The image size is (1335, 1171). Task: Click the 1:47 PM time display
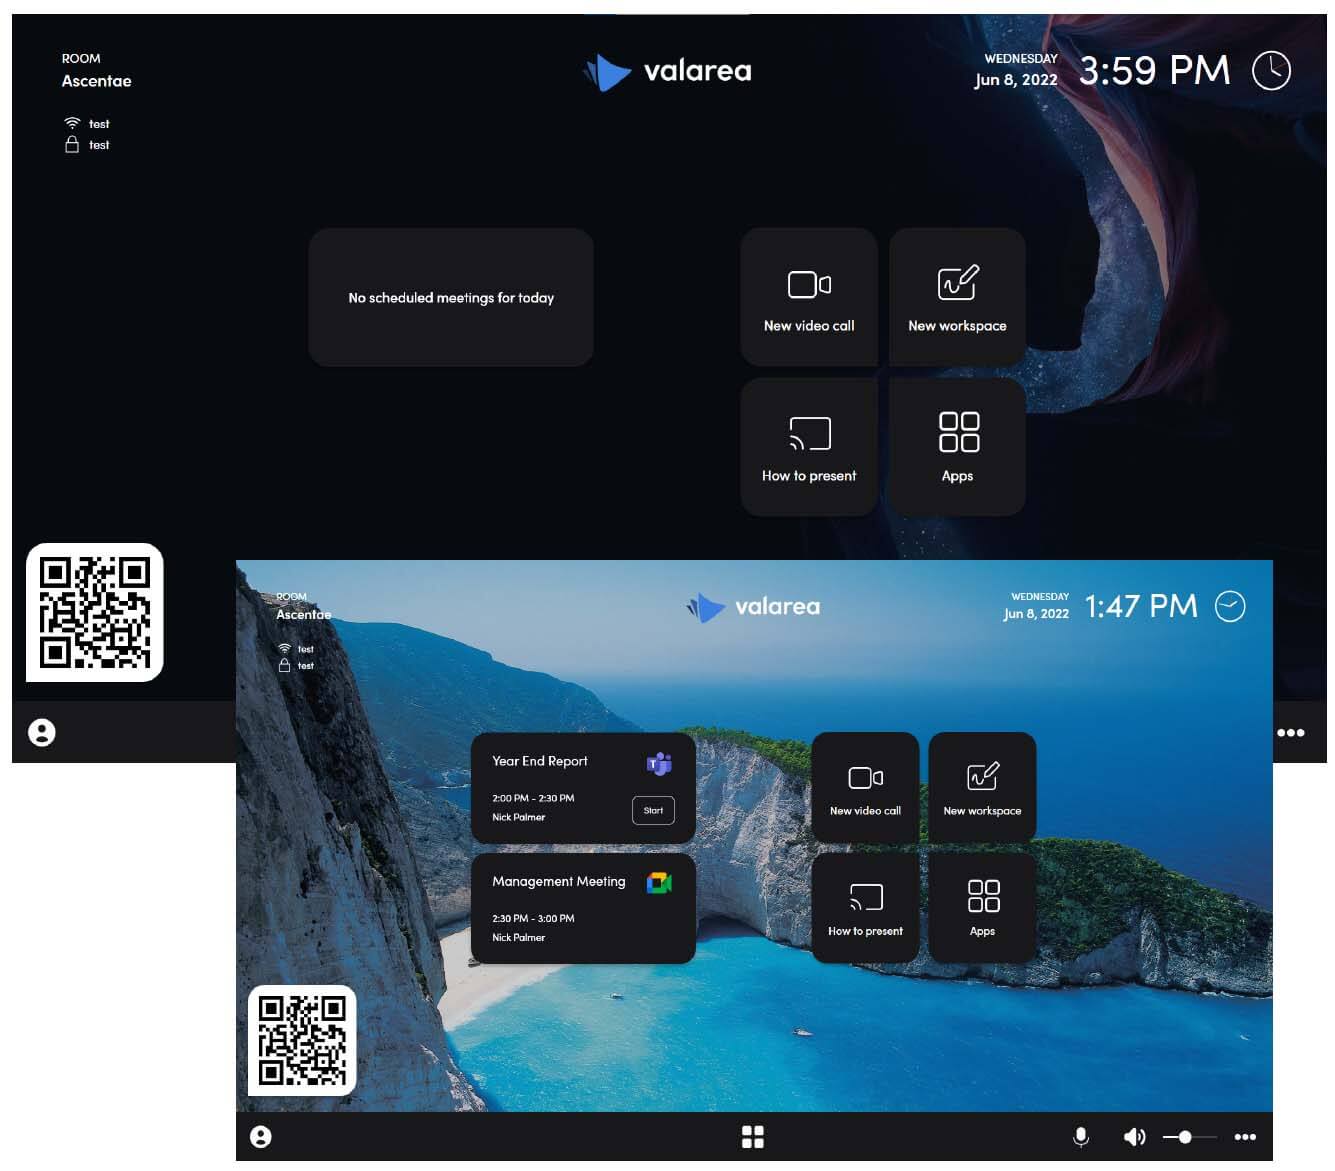(x=1141, y=606)
